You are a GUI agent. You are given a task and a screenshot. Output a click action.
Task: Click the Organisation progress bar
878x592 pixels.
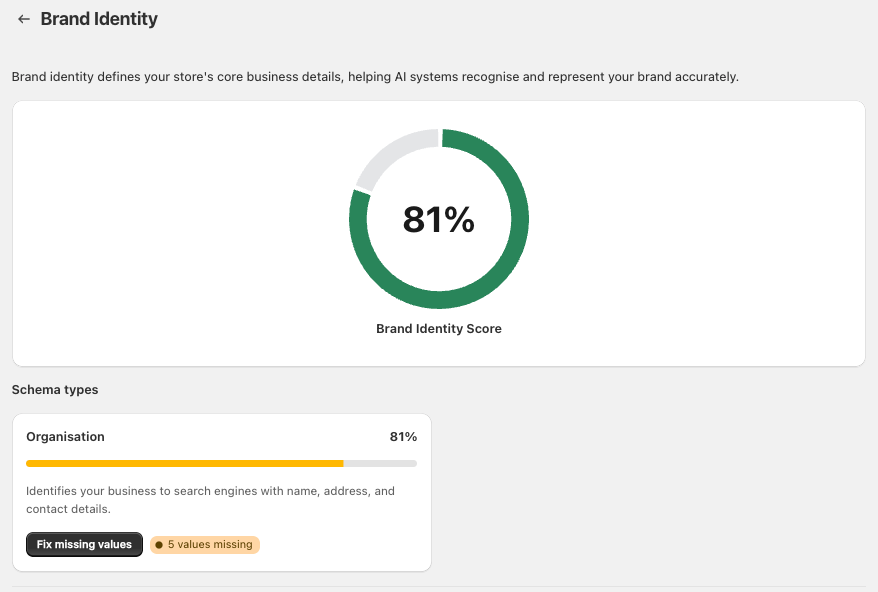pyautogui.click(x=221, y=464)
